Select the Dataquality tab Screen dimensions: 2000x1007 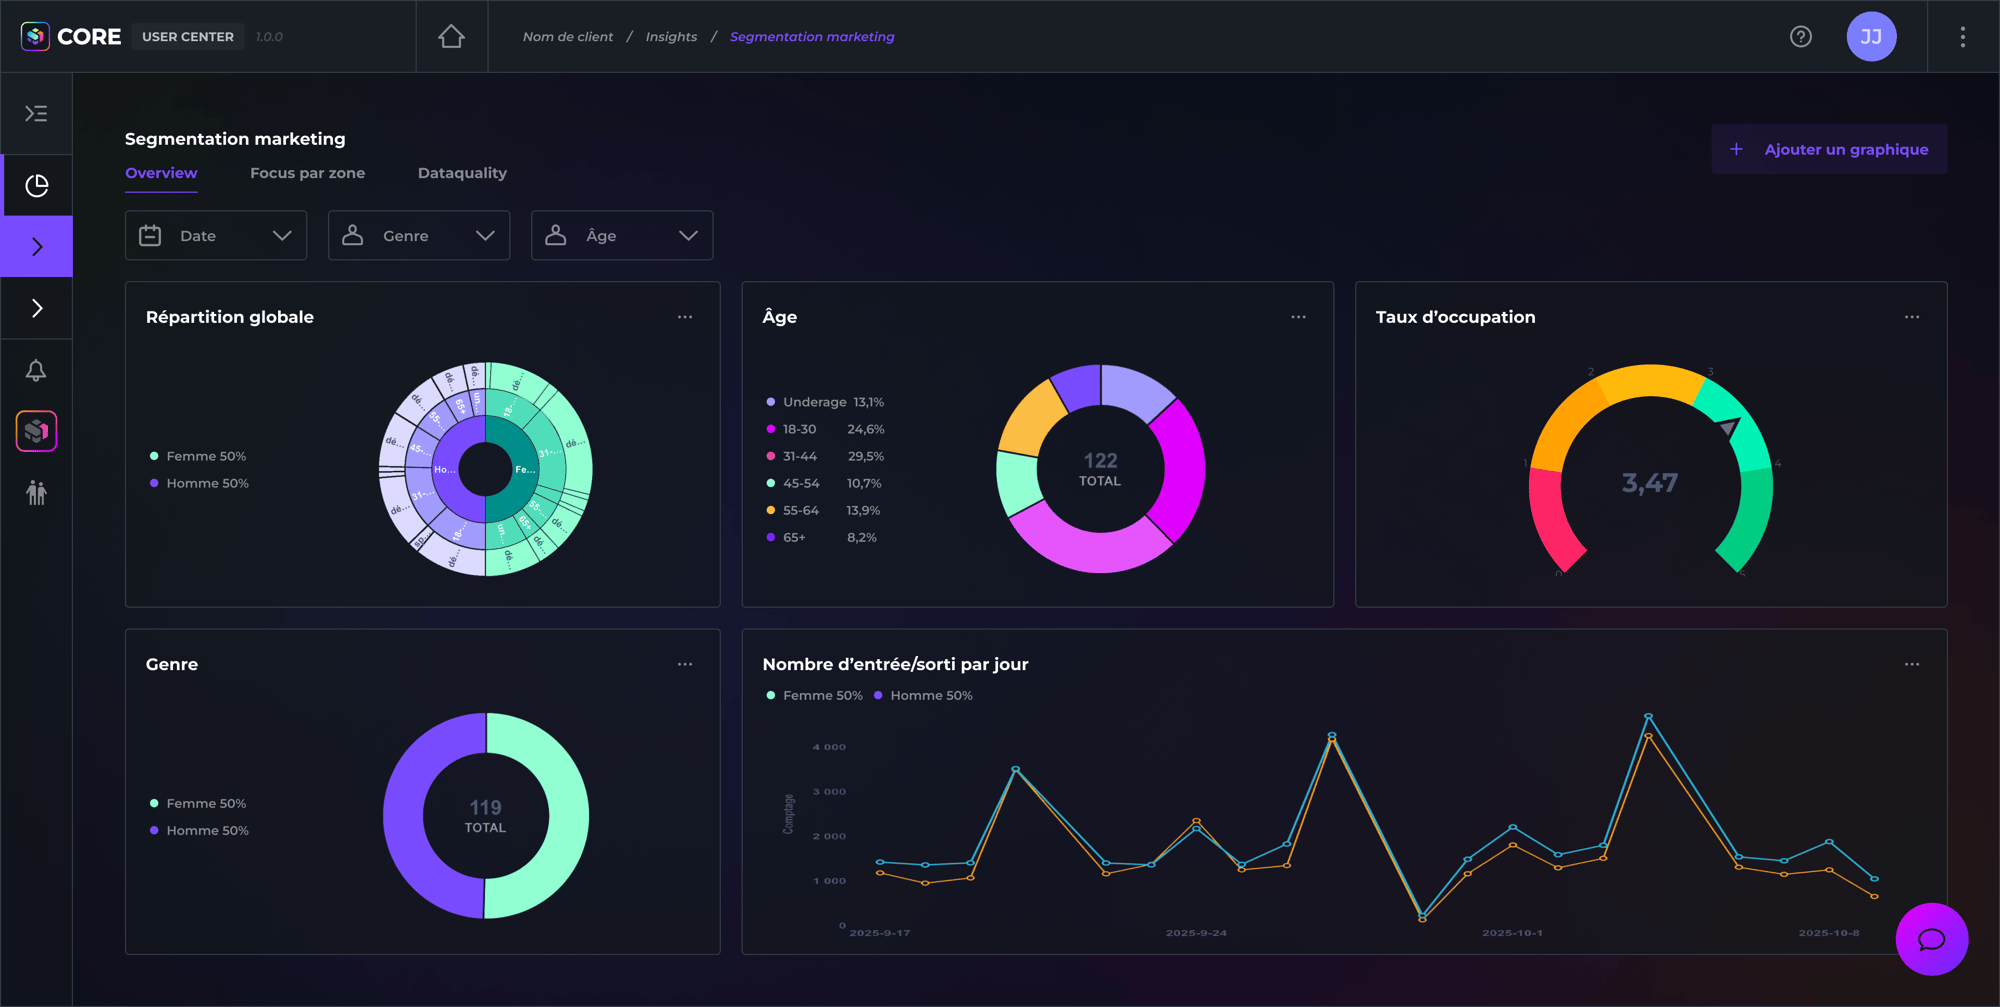462,173
